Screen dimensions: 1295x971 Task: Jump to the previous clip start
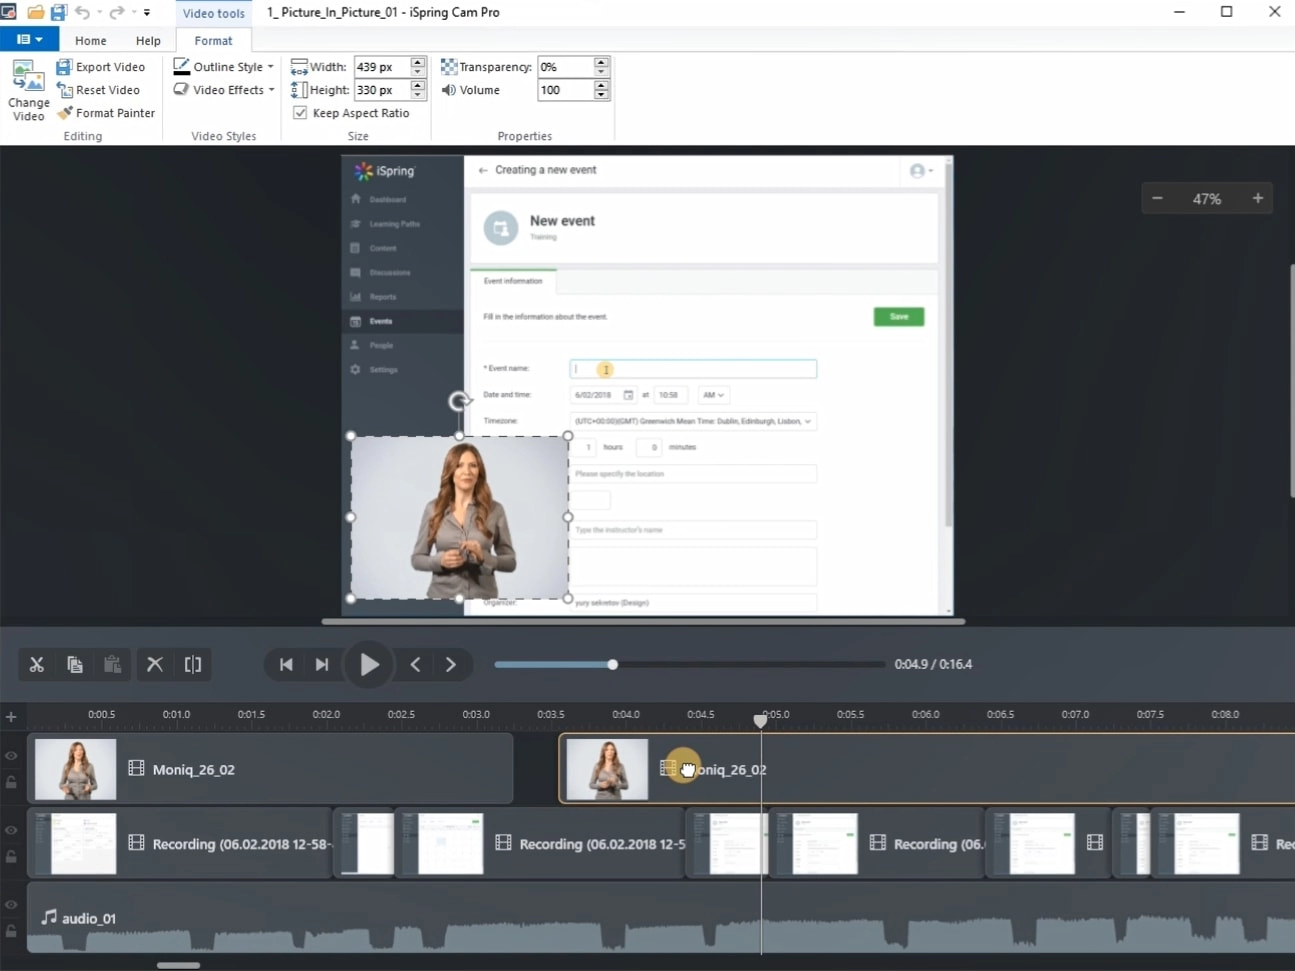[286, 665]
